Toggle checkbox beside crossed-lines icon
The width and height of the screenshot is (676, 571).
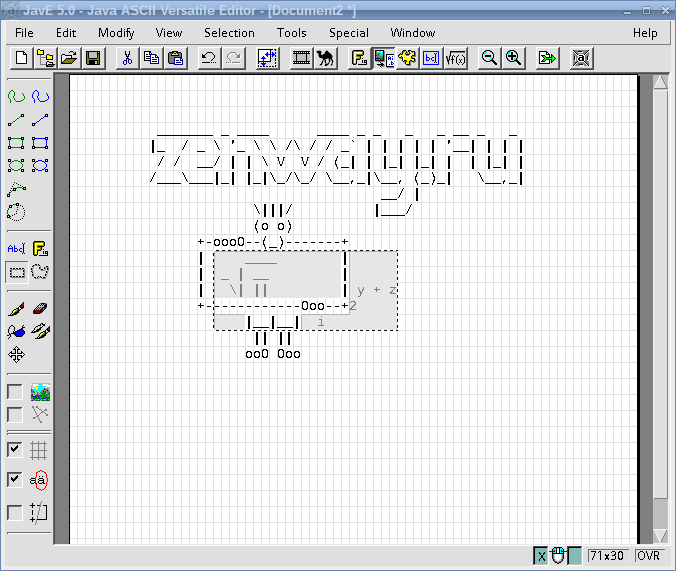(15, 414)
